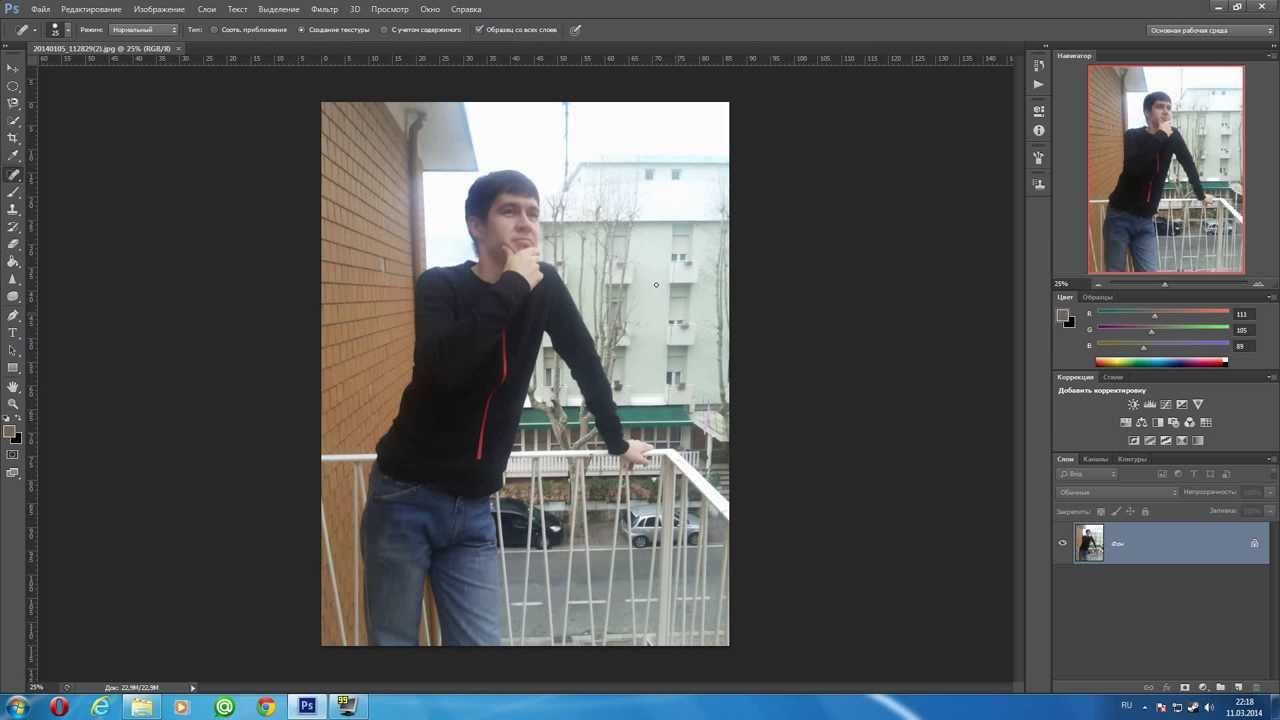The height and width of the screenshot is (720, 1280).
Task: Adjust the R red color slider
Action: (x=1154, y=316)
